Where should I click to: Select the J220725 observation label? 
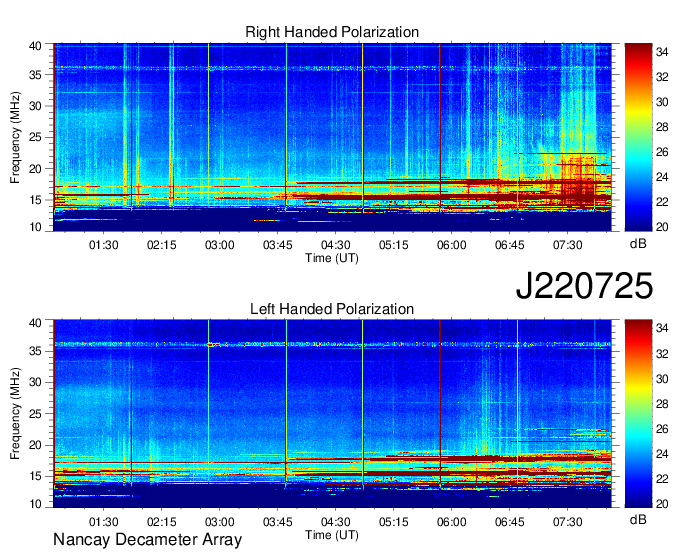[x=584, y=286]
